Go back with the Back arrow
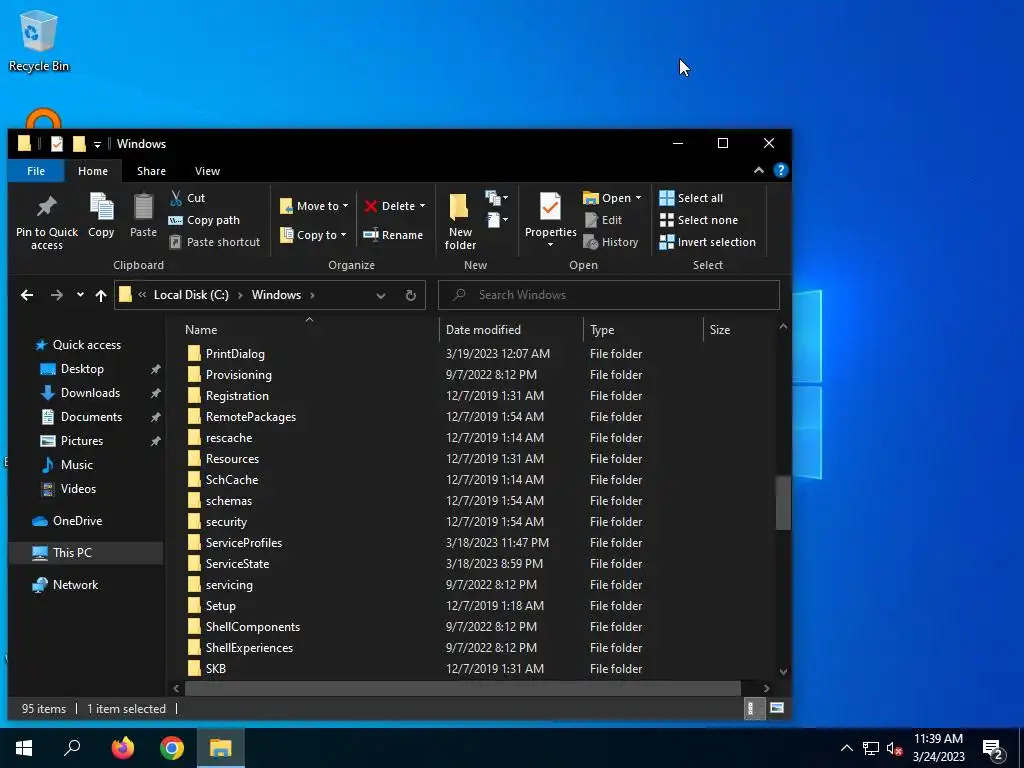The image size is (1024, 768). (x=27, y=295)
